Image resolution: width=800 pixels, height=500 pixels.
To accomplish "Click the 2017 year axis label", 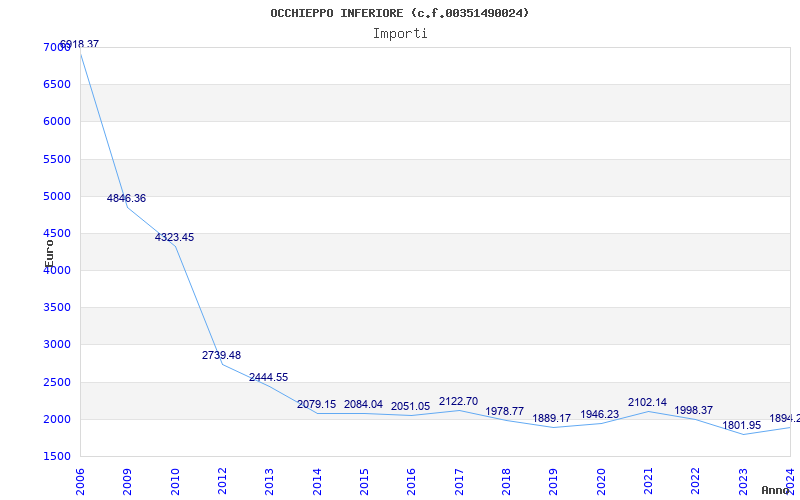I will click(x=459, y=482).
